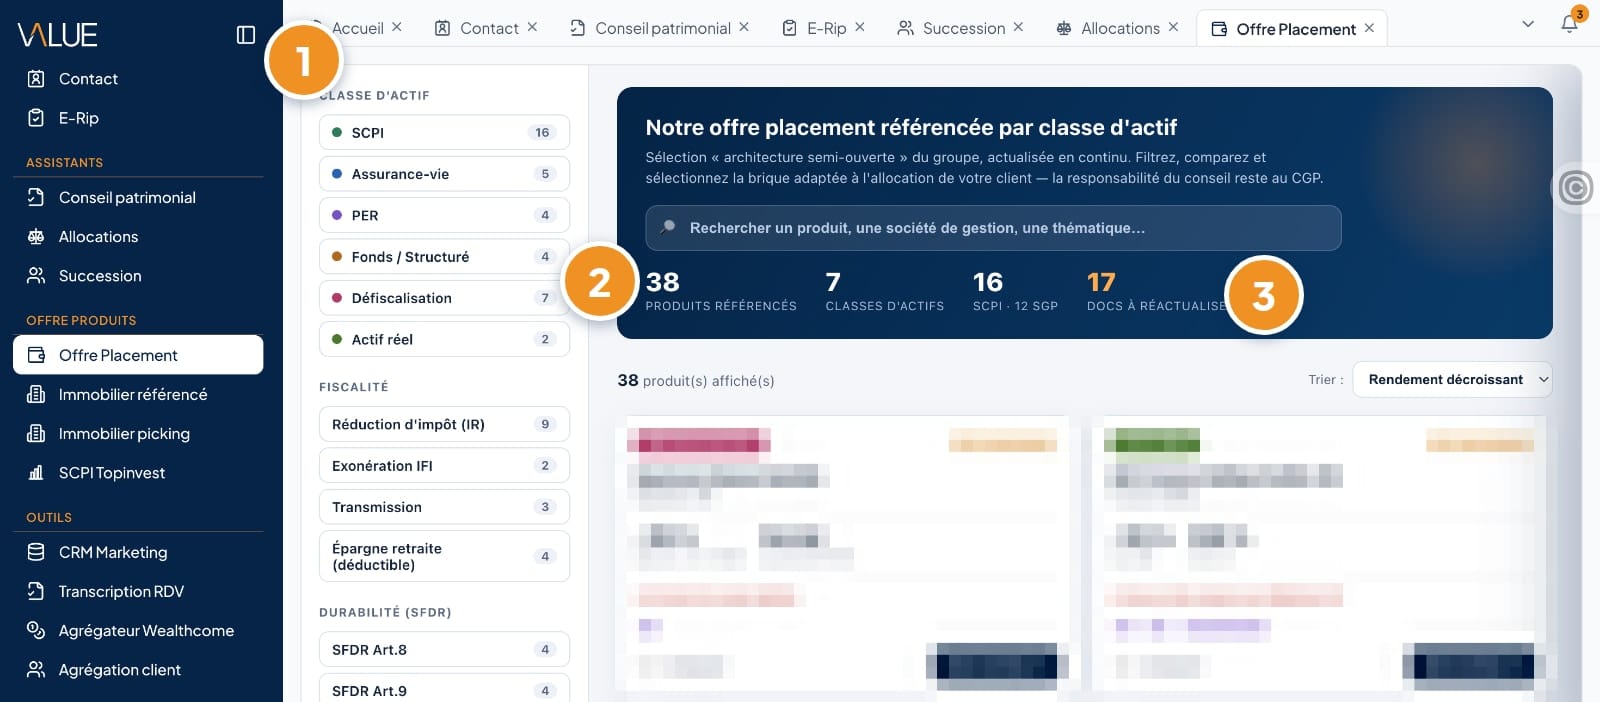Open Agrégation client tool
Image resolution: width=1600 pixels, height=702 pixels.
(138, 670)
